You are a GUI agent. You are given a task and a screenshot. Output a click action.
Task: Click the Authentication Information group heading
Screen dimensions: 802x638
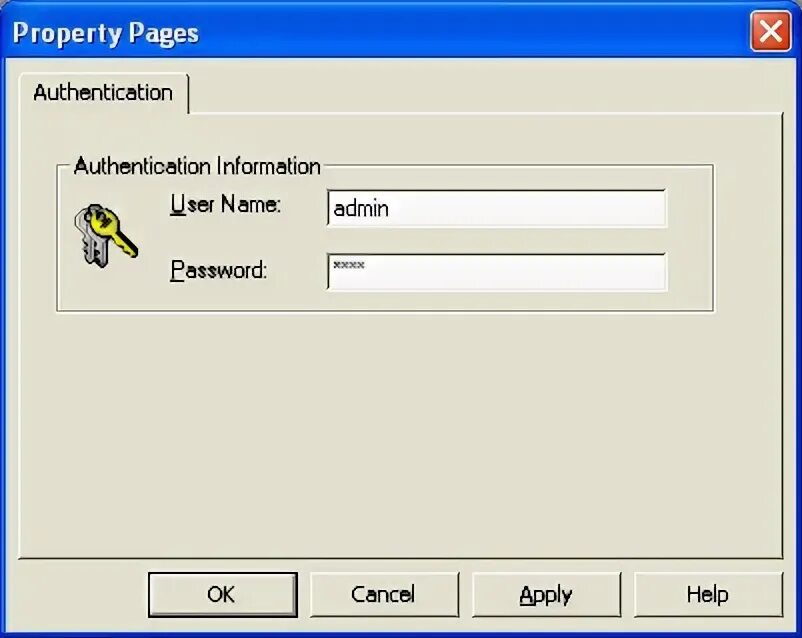pyautogui.click(x=197, y=166)
